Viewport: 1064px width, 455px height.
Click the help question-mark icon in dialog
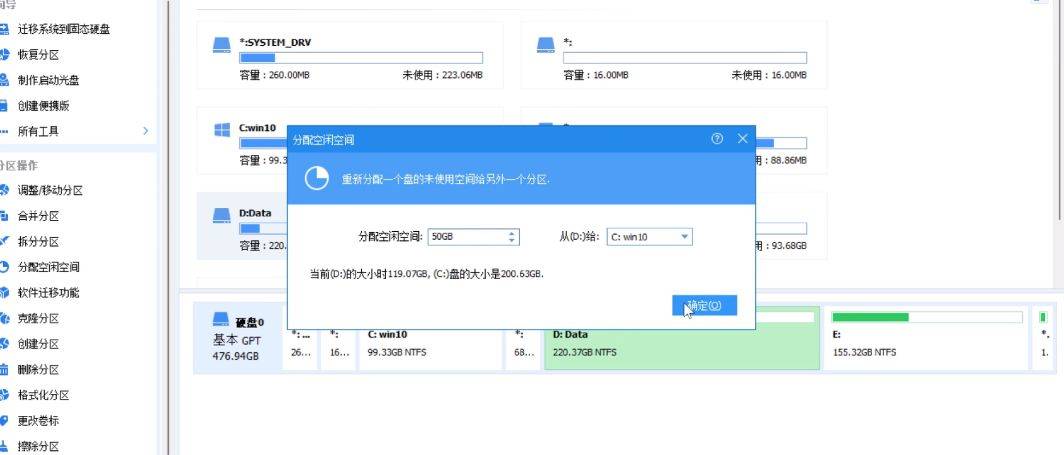[x=717, y=139]
